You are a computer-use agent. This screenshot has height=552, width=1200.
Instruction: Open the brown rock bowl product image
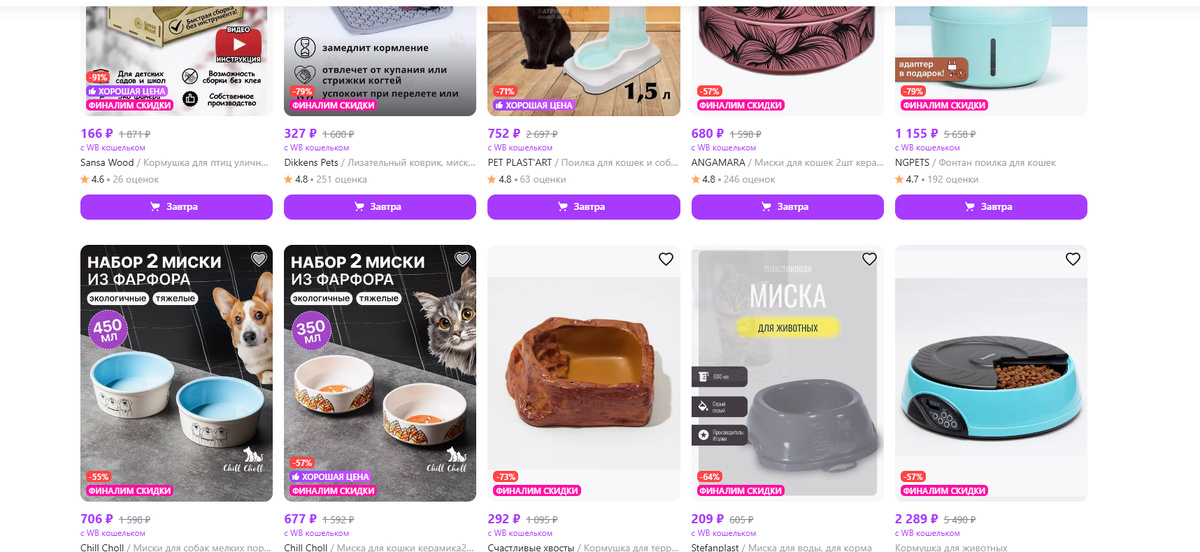583,373
